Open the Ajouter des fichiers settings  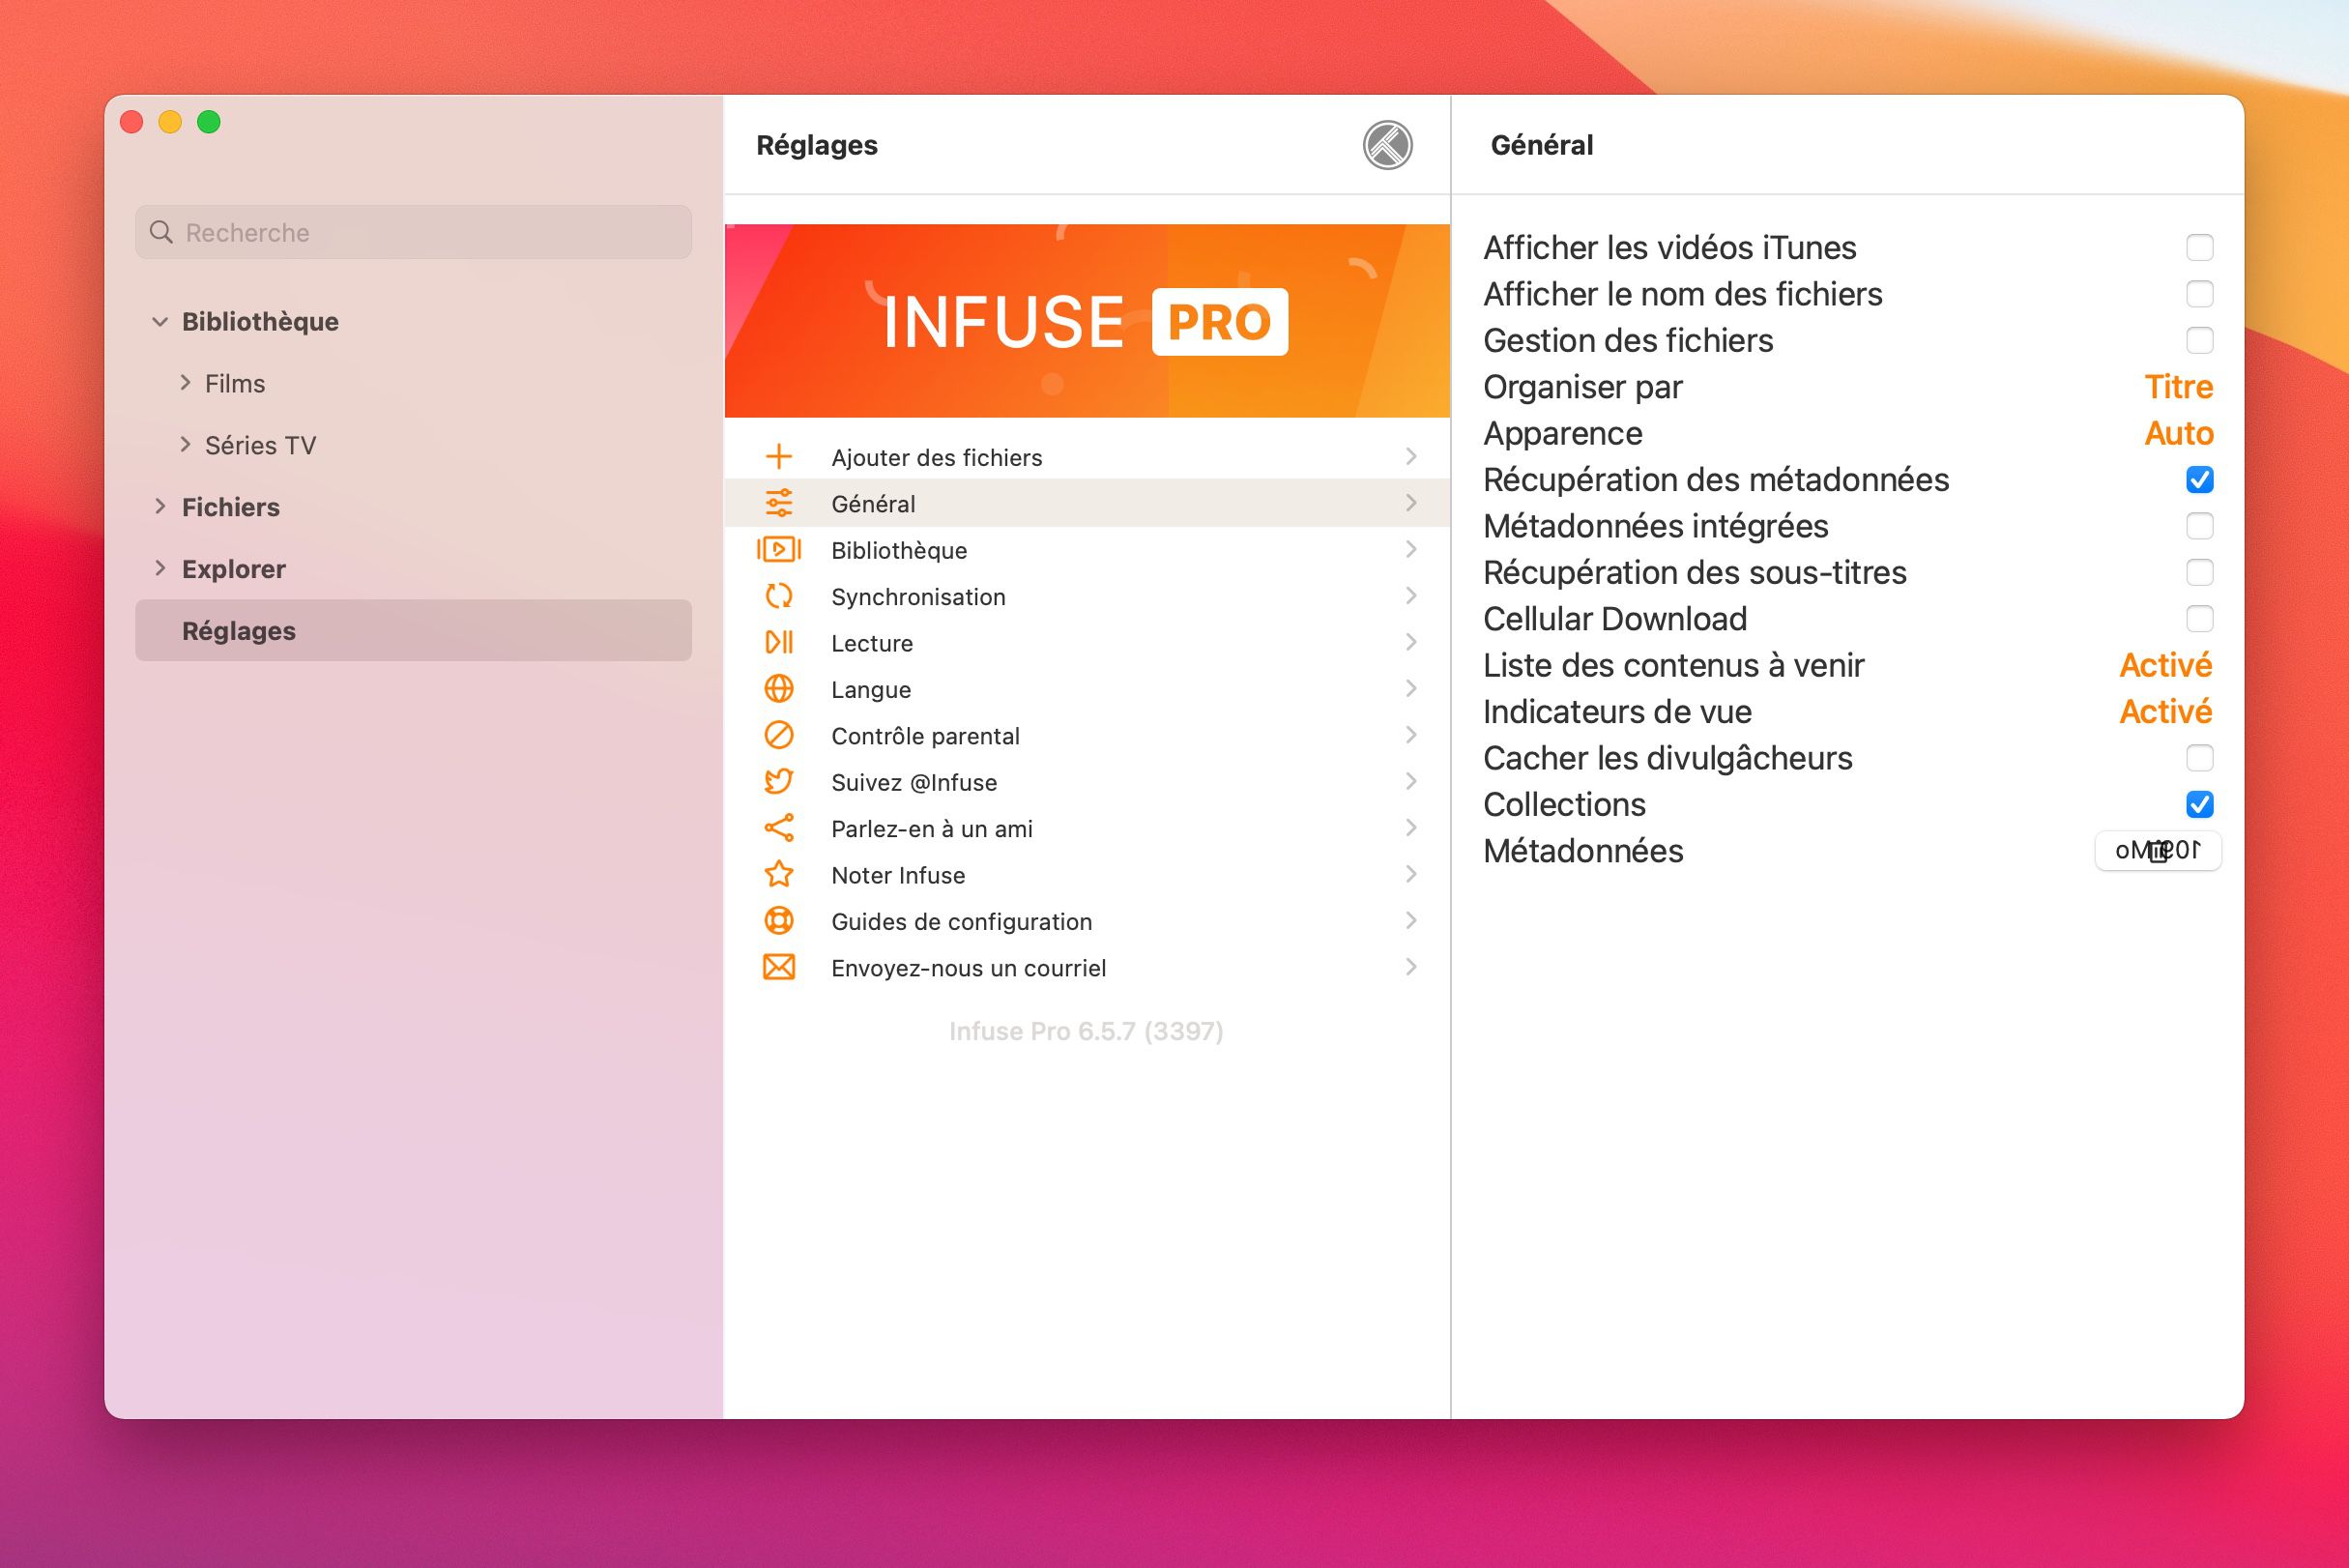click(936, 456)
